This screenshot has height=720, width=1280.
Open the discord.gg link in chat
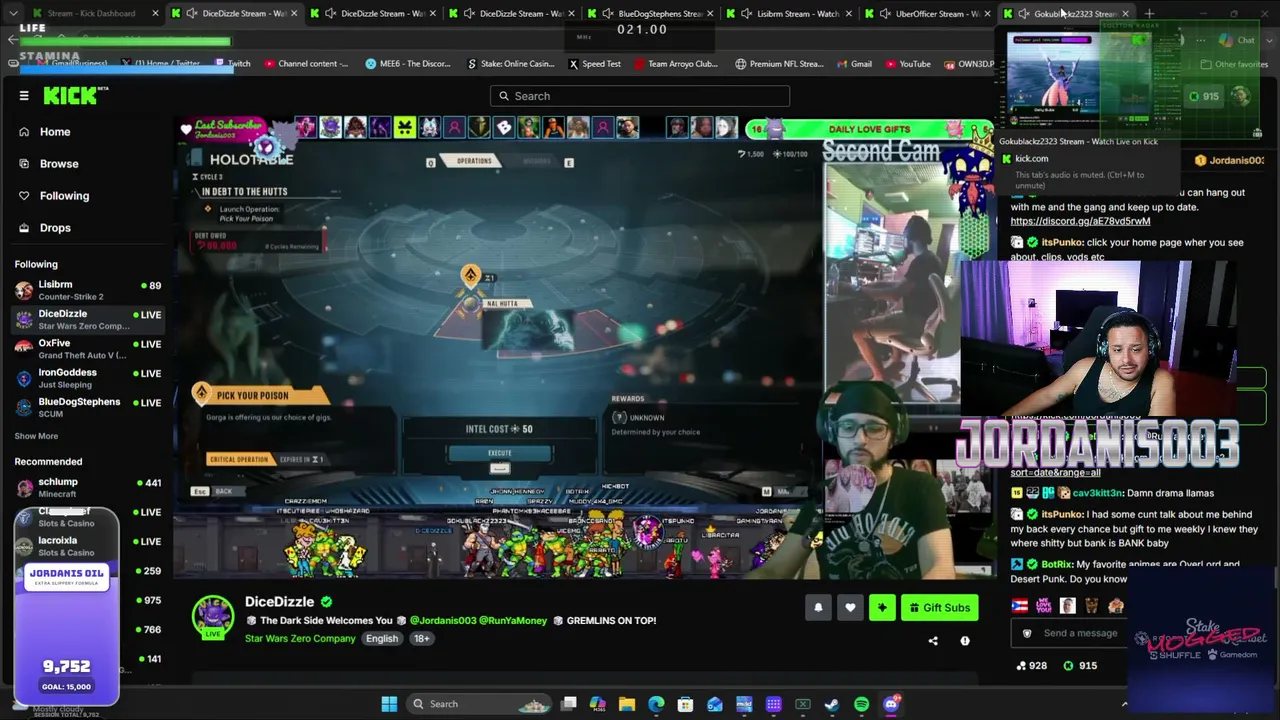[x=1080, y=221]
